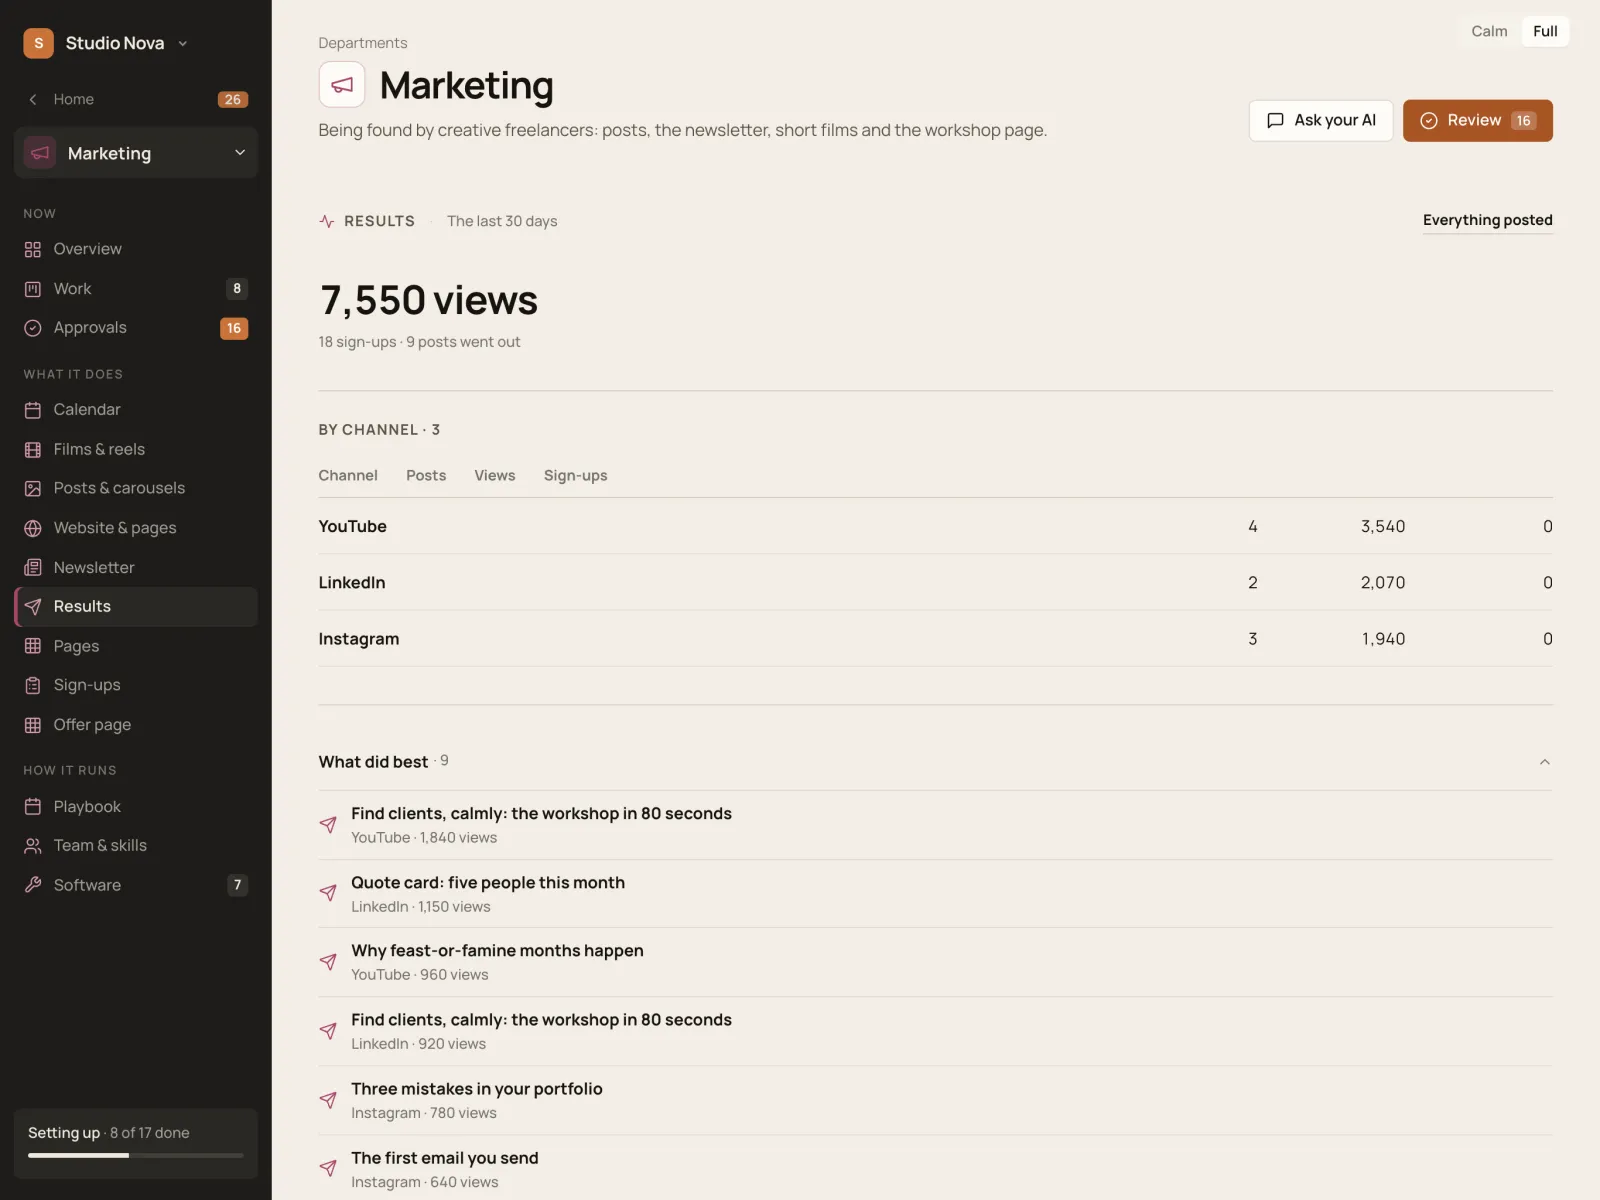Open Newsletter in the sidebar
This screenshot has height=1200, width=1600.
(136, 568)
